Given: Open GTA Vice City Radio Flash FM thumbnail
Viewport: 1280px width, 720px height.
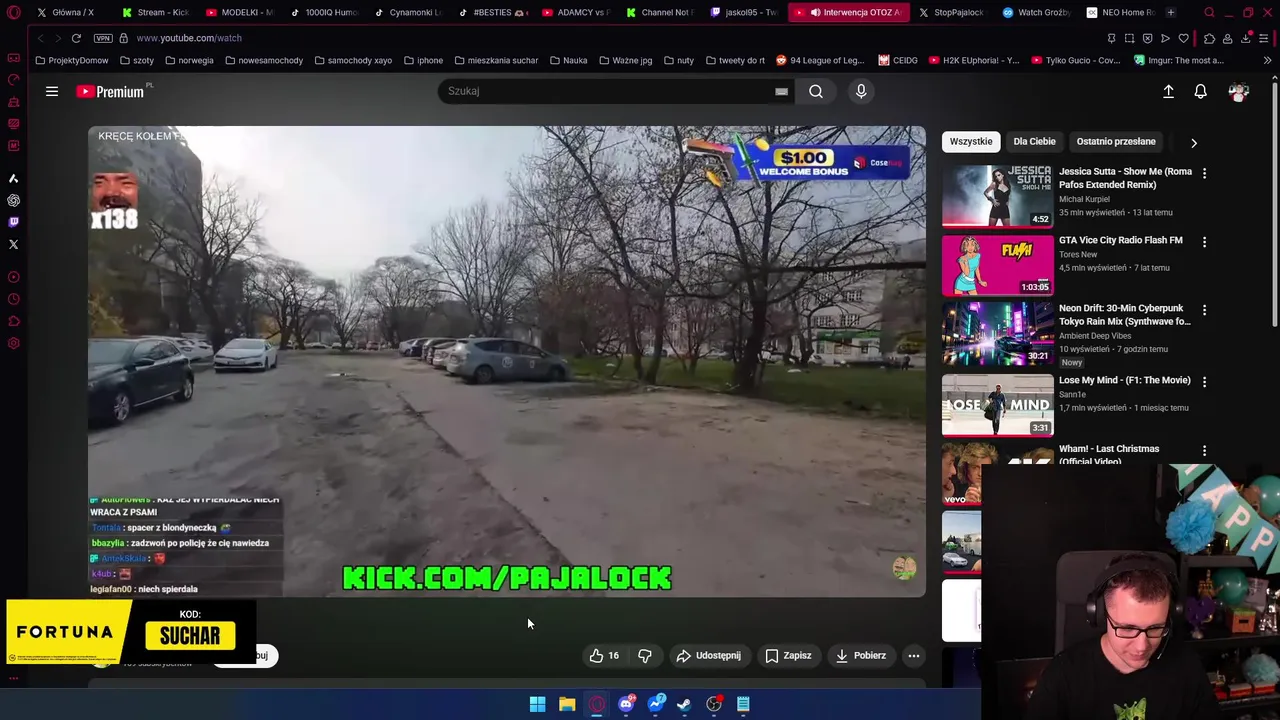Looking at the screenshot, I should (997, 265).
